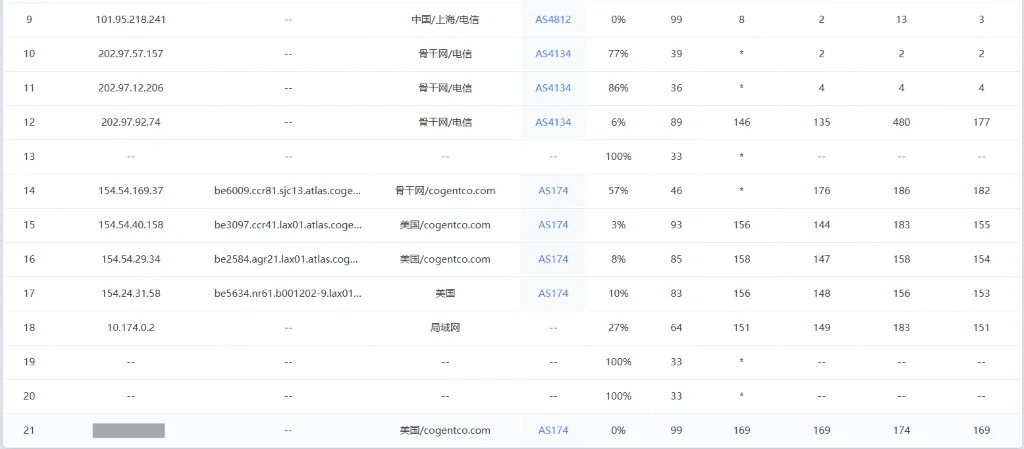The height and width of the screenshot is (449, 1024).
Task: Open AS174 link in hop 21 row
Action: pos(553,430)
